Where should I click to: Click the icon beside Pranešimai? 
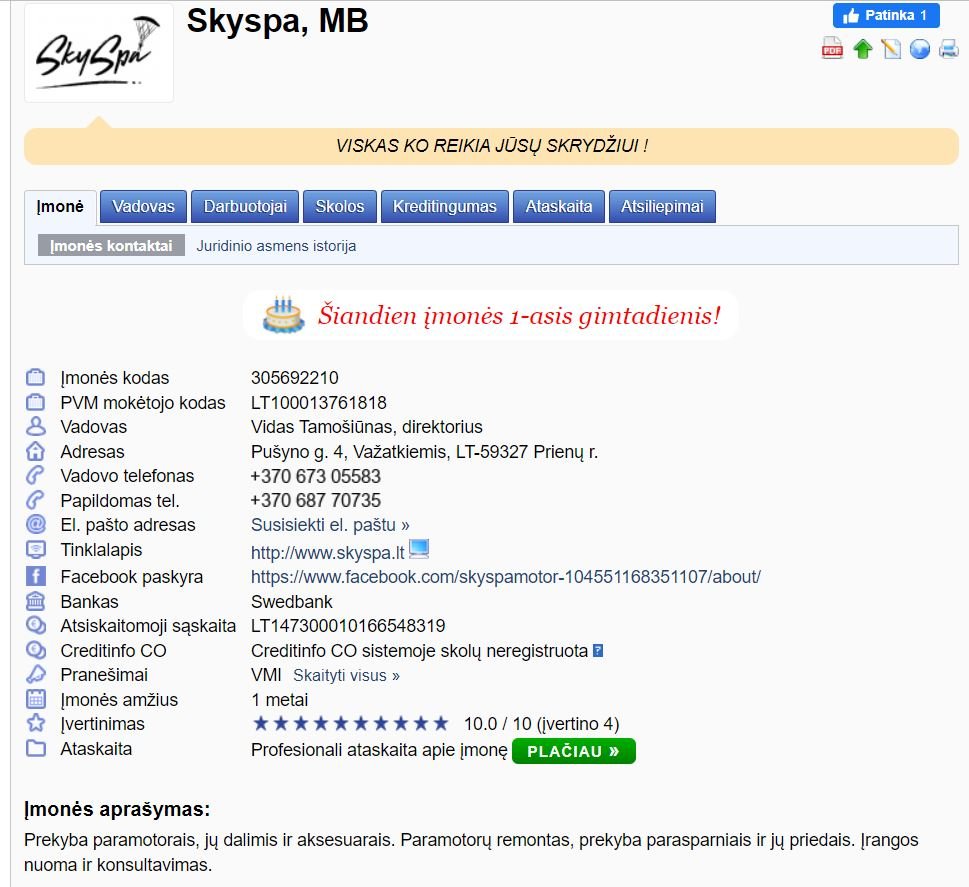click(x=36, y=674)
